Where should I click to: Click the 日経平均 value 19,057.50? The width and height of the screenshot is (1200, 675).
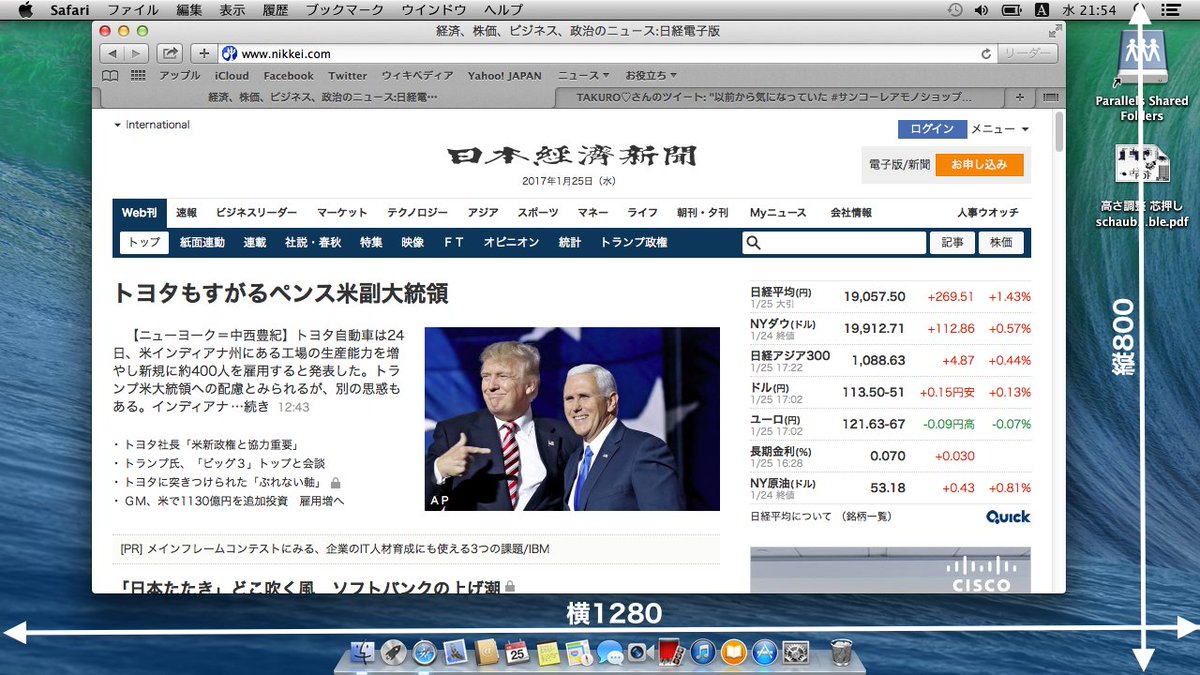point(874,297)
